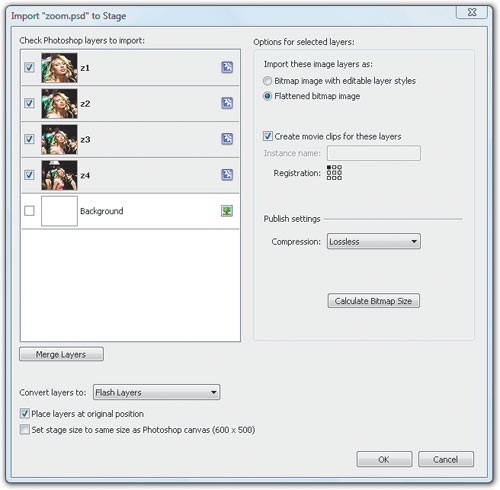Screen dimensions: 500x490
Task: Click Calculate Bitmap Size button
Action: click(x=373, y=301)
